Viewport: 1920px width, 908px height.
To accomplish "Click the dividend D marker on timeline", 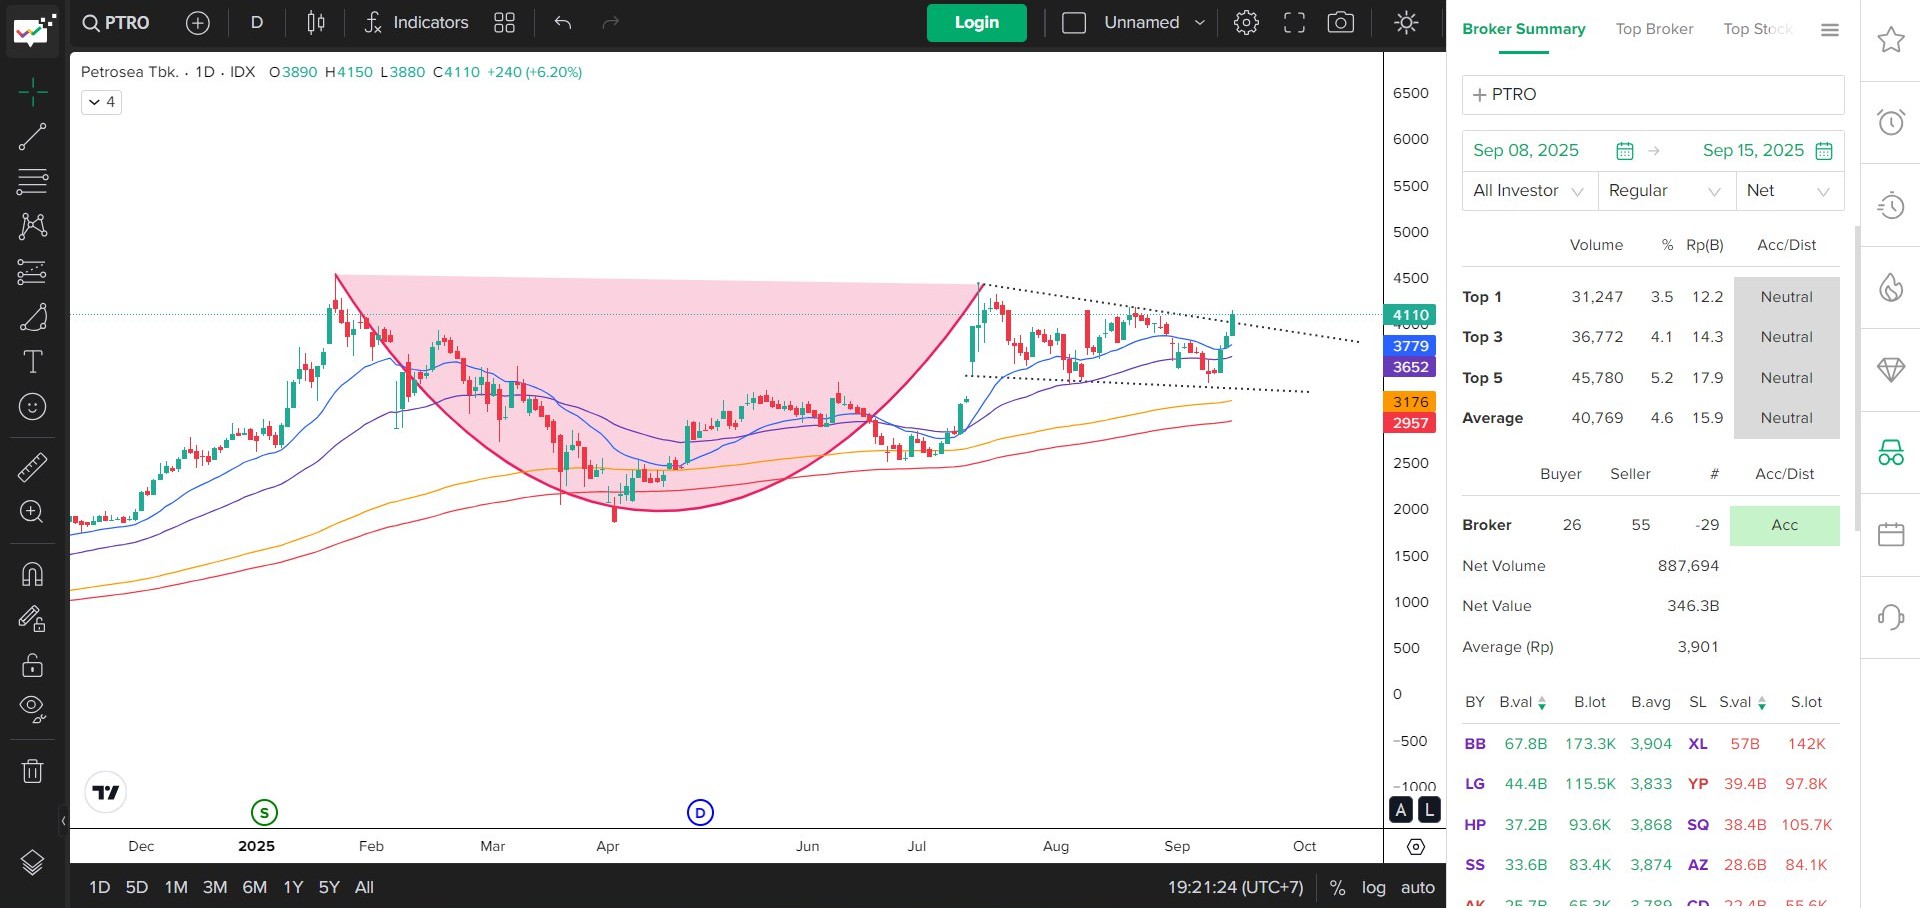I will pos(700,813).
